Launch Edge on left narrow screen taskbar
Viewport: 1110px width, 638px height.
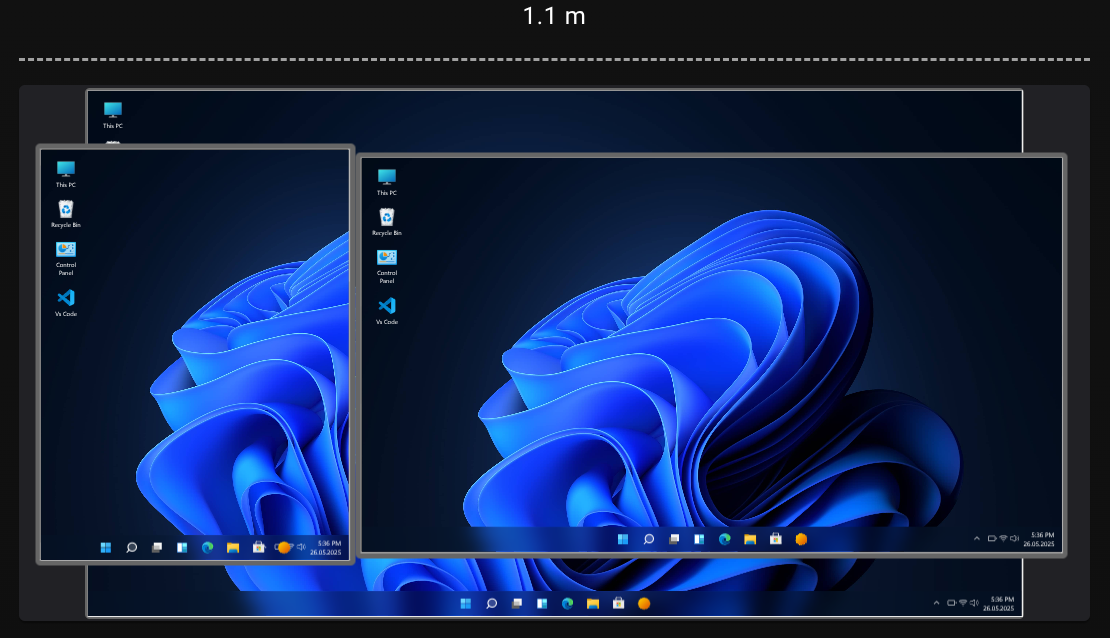tap(207, 547)
